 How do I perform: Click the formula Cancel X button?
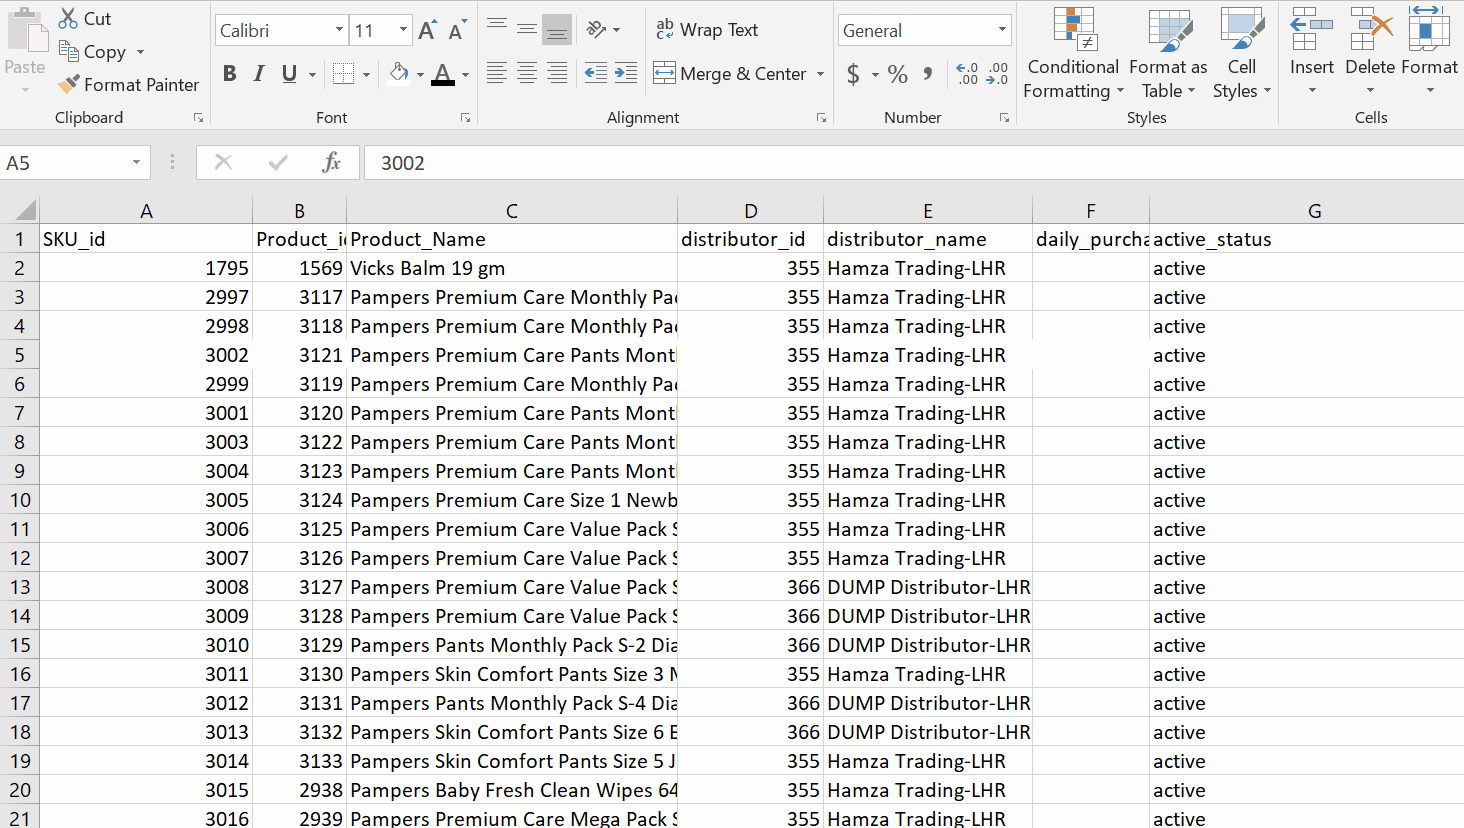click(x=223, y=162)
